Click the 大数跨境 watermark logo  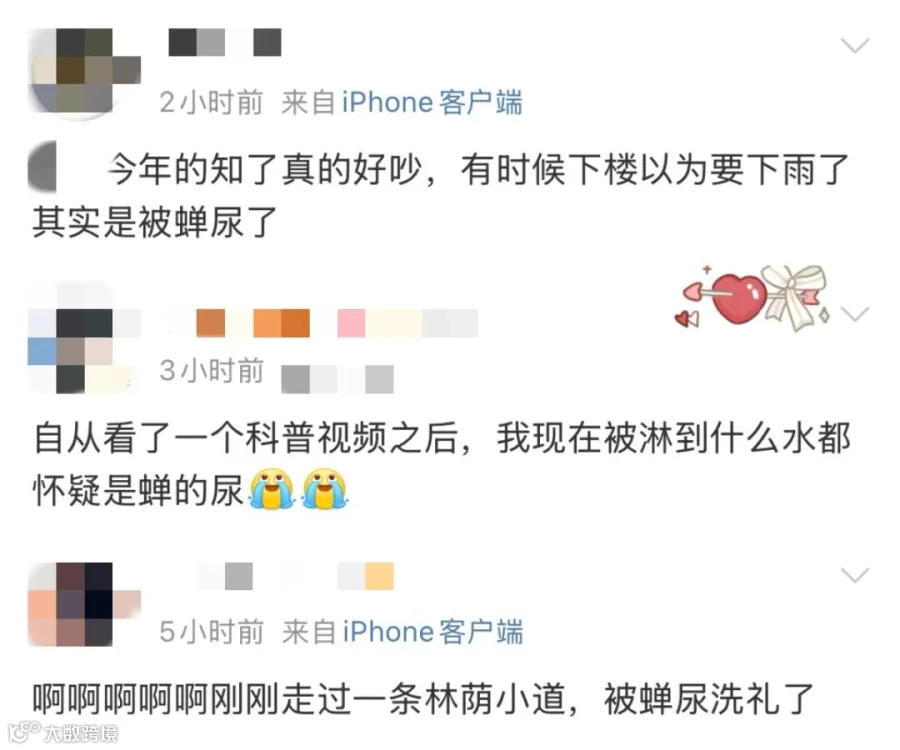[63, 733]
